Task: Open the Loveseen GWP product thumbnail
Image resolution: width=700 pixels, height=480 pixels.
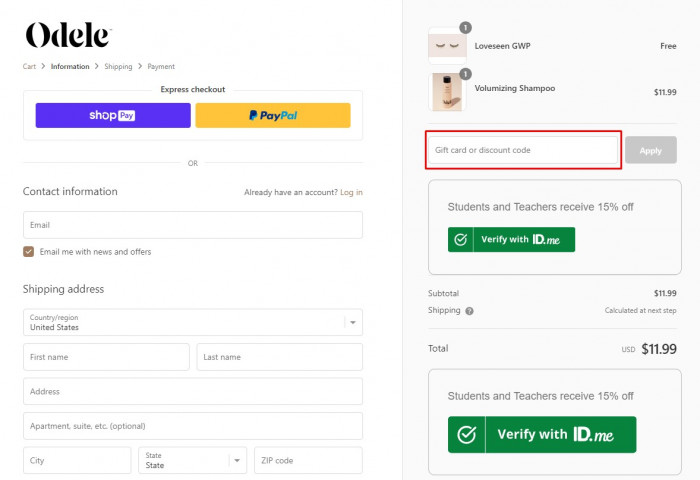Action: [x=447, y=46]
